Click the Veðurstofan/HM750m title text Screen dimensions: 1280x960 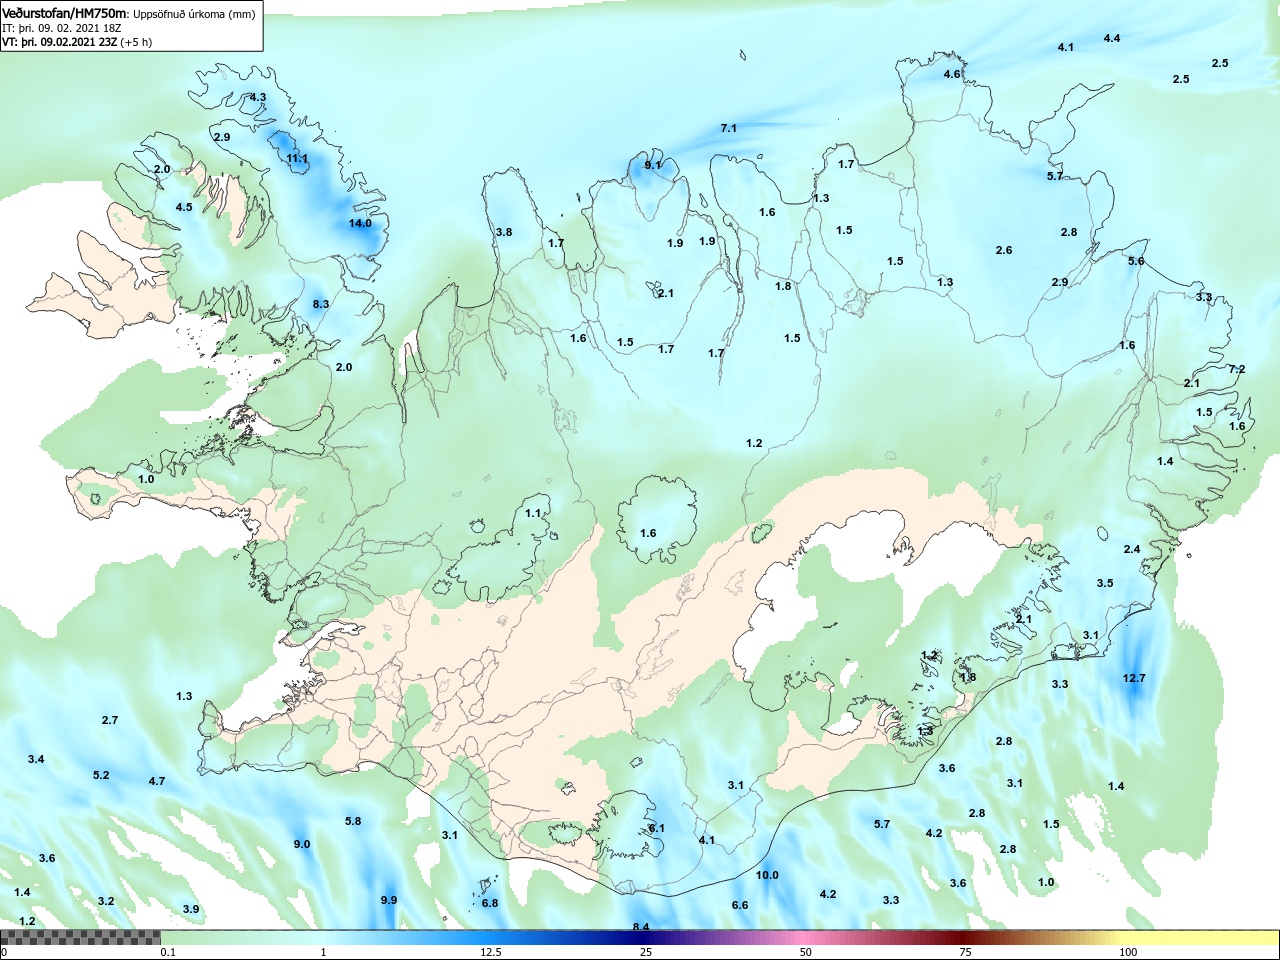pyautogui.click(x=65, y=13)
